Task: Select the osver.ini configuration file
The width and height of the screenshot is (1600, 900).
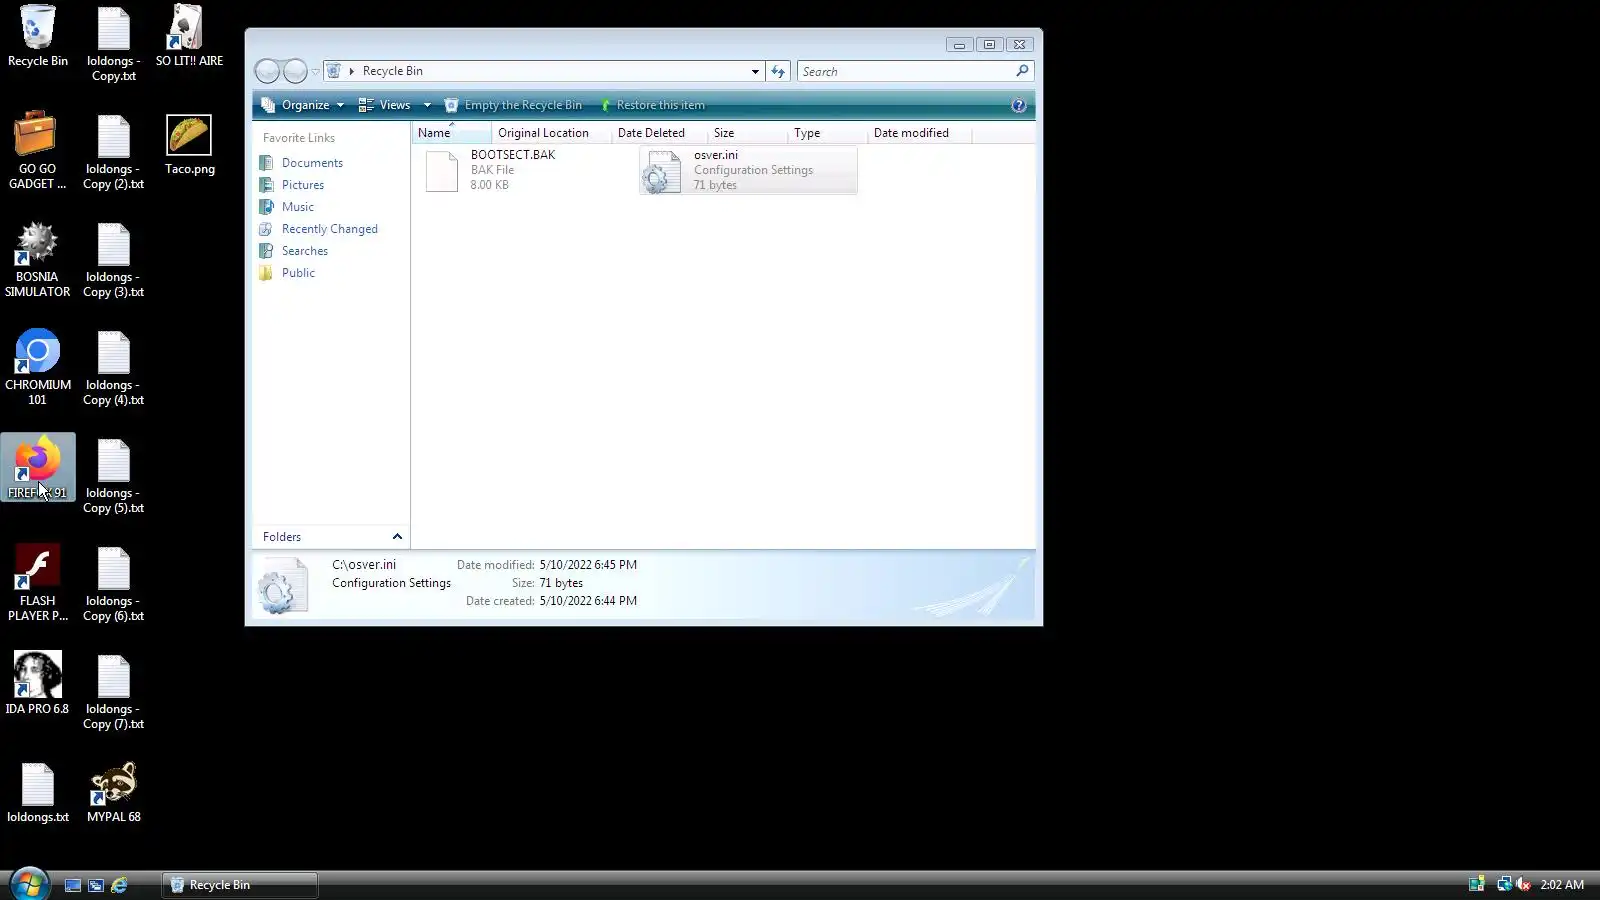Action: (x=748, y=170)
